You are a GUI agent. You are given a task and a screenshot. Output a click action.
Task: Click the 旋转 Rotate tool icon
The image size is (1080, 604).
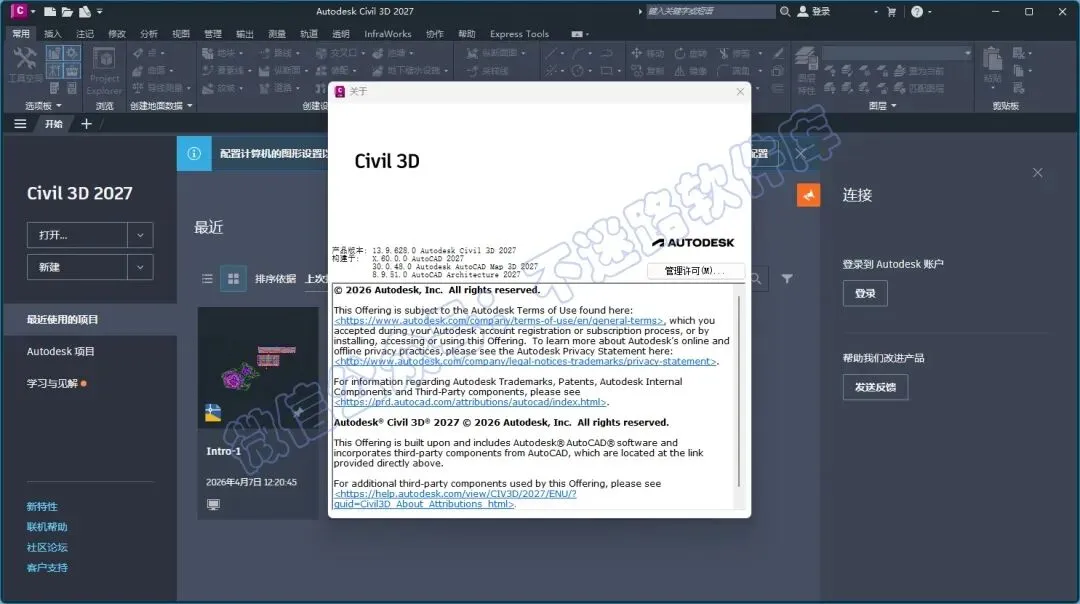pos(680,53)
